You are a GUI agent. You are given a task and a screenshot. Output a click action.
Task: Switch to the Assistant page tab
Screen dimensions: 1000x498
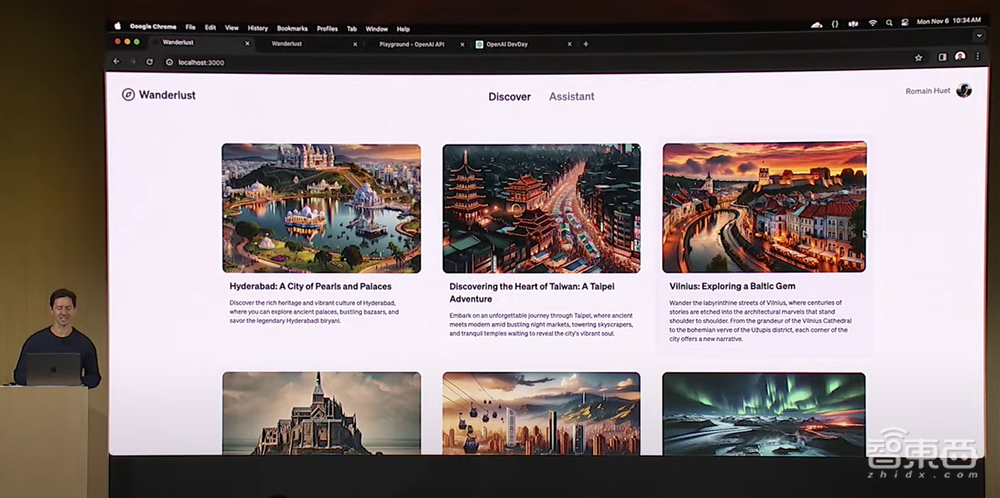571,97
